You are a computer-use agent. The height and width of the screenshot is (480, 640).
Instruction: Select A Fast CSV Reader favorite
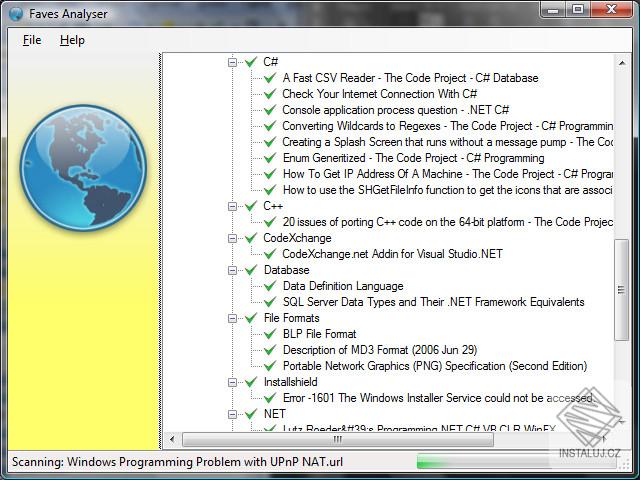point(410,78)
